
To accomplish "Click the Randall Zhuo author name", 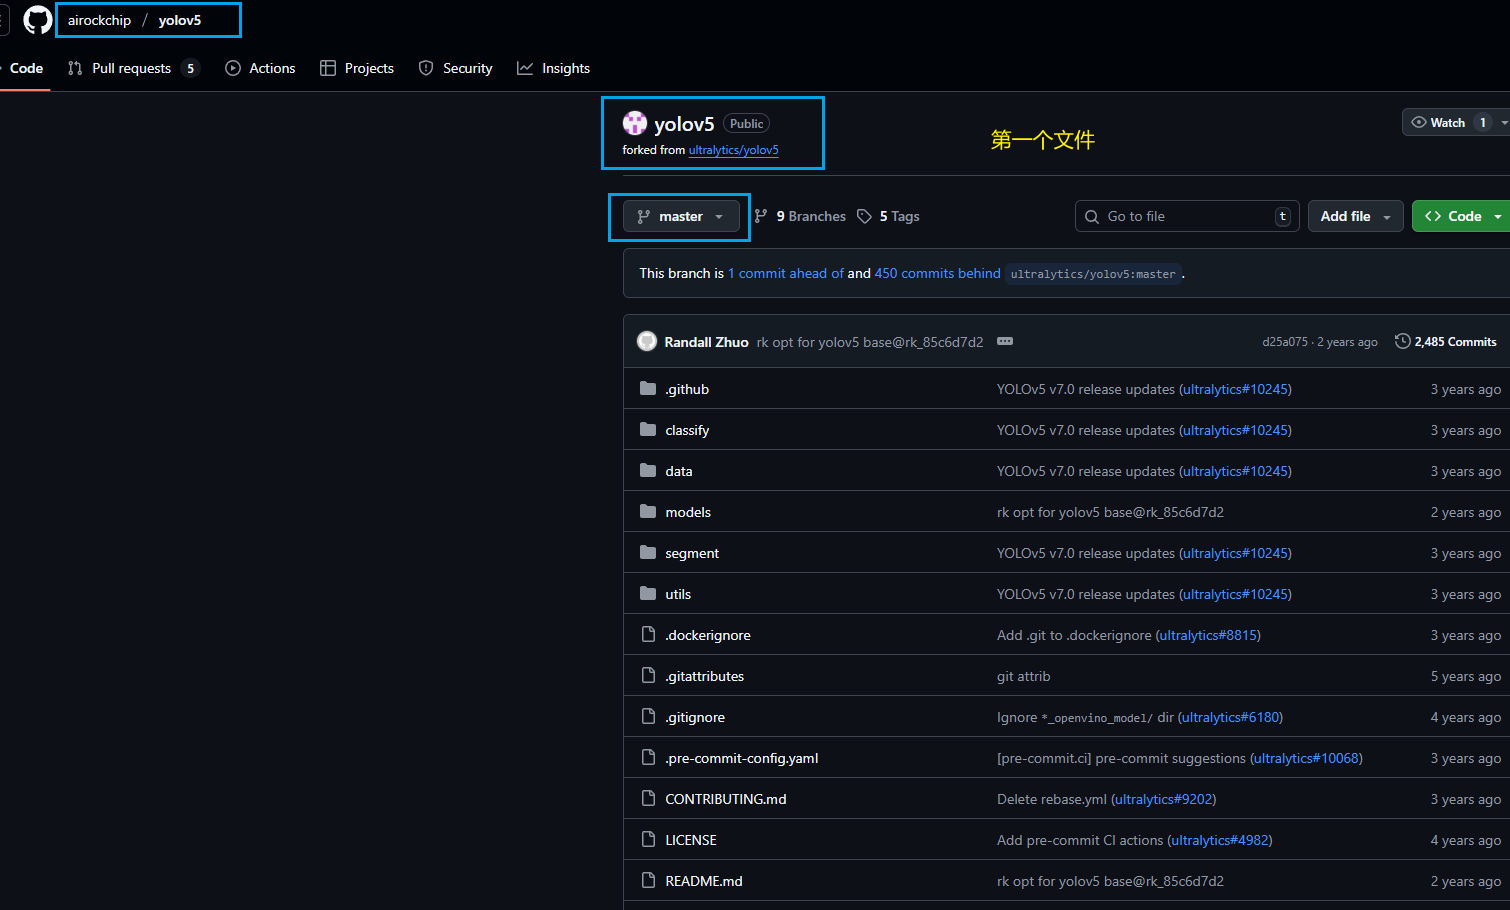I will (x=706, y=342).
